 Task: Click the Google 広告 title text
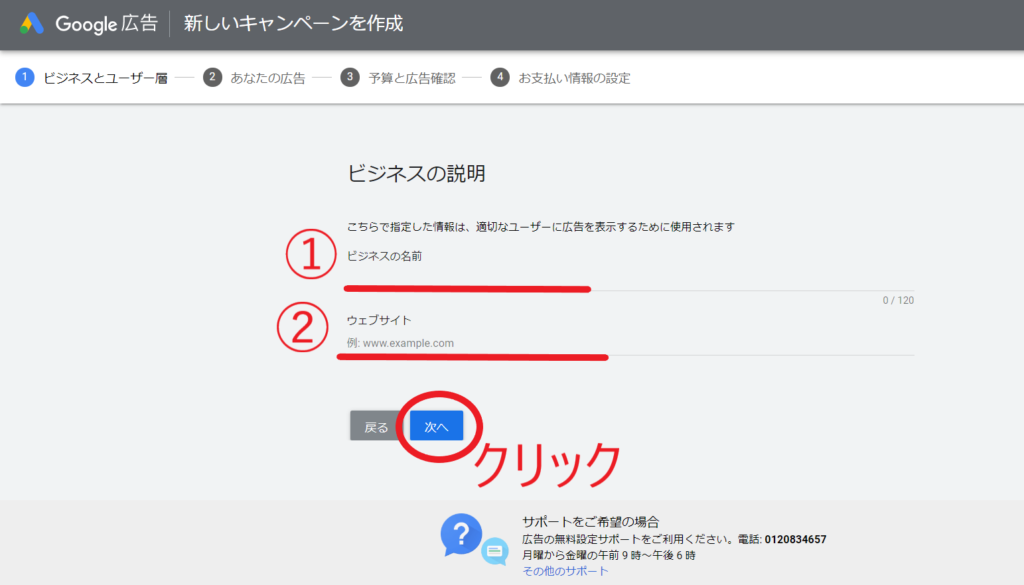click(x=106, y=24)
